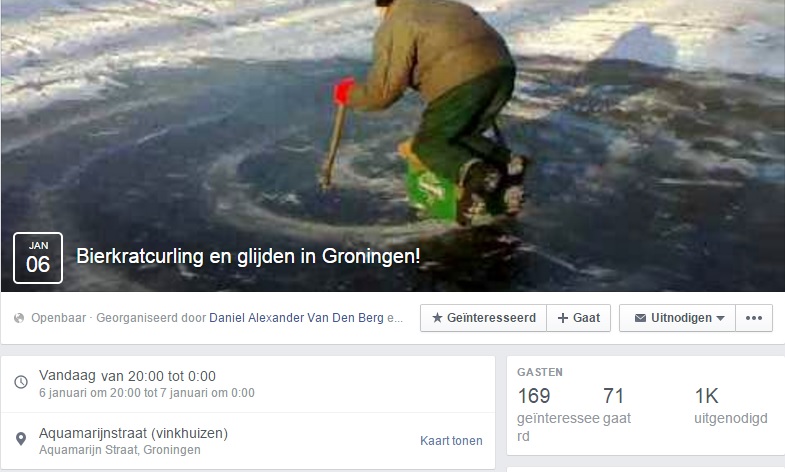The width and height of the screenshot is (785, 472).
Task: Mark yourself as Geïnteresseerd
Action: click(483, 318)
